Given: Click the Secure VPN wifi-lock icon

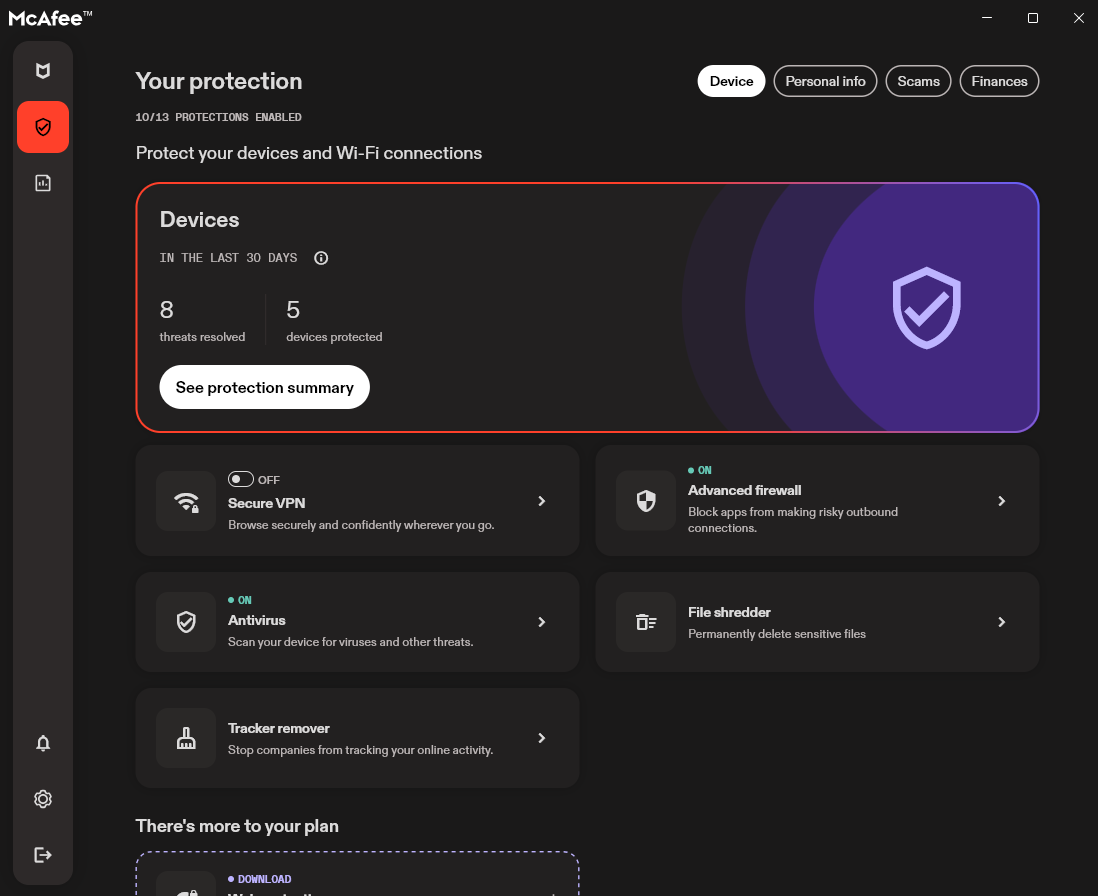Looking at the screenshot, I should coord(186,501).
